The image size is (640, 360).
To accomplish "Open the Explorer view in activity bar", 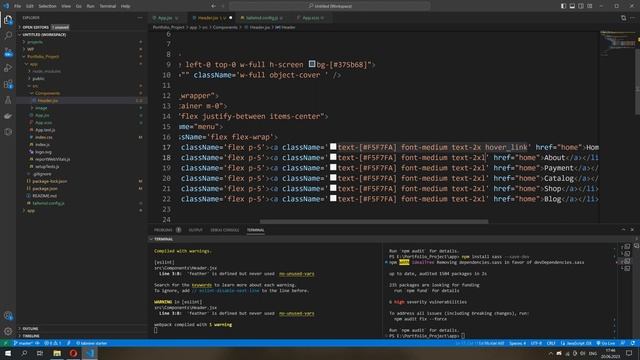I will tap(8, 20).
